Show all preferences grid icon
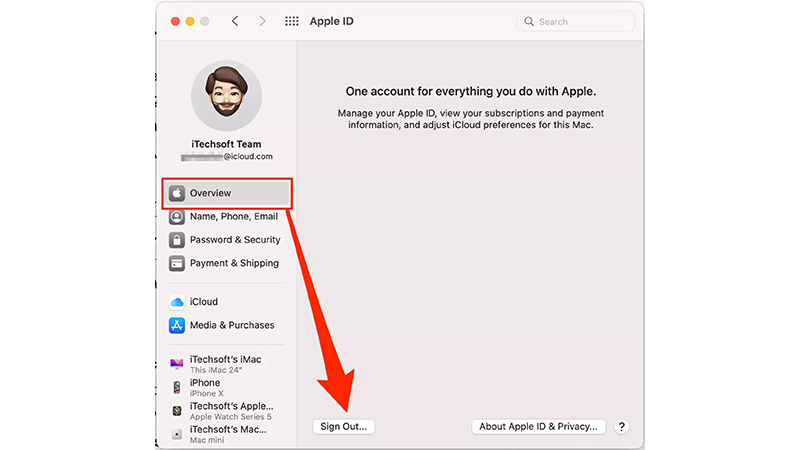This screenshot has height=450, width=800. click(292, 21)
